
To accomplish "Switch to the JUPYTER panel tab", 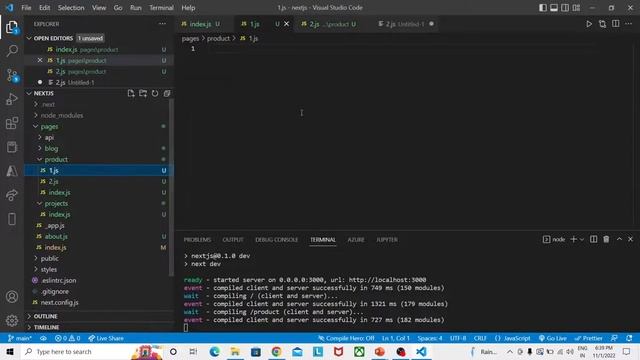I will 387,240.
